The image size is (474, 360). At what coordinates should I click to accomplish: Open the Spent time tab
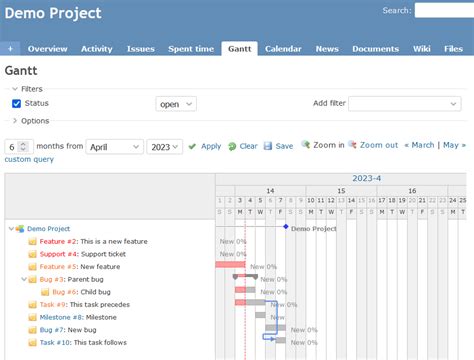click(191, 49)
